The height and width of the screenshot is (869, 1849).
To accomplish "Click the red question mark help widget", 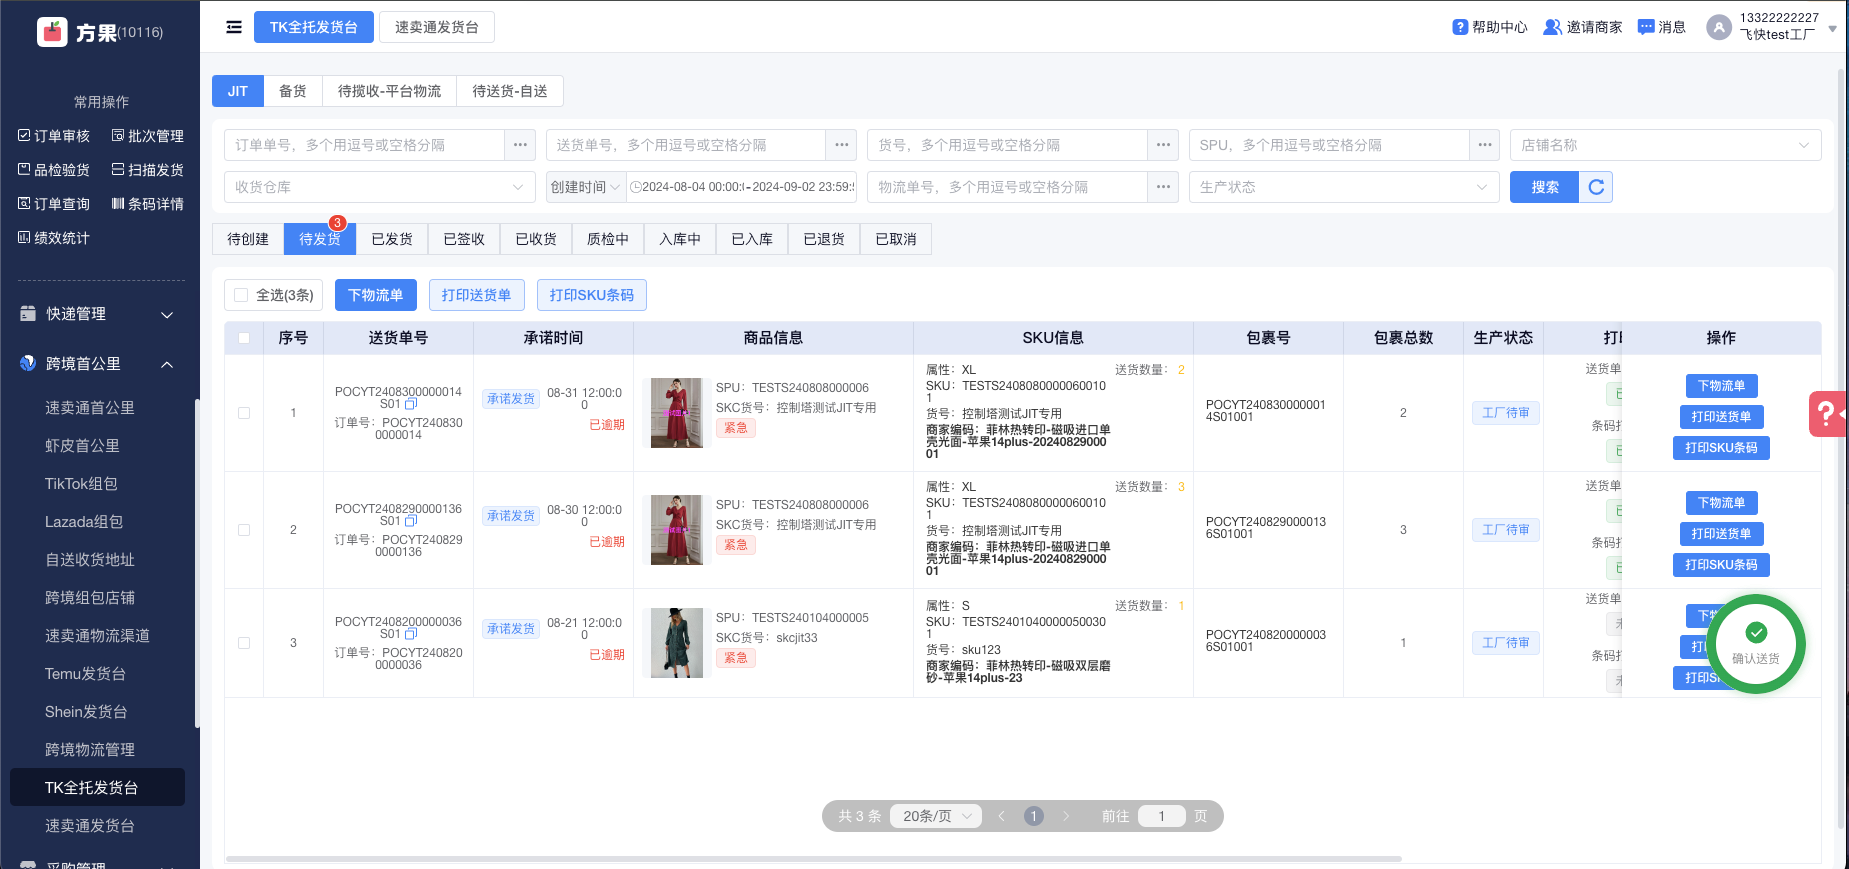I will 1827,413.
